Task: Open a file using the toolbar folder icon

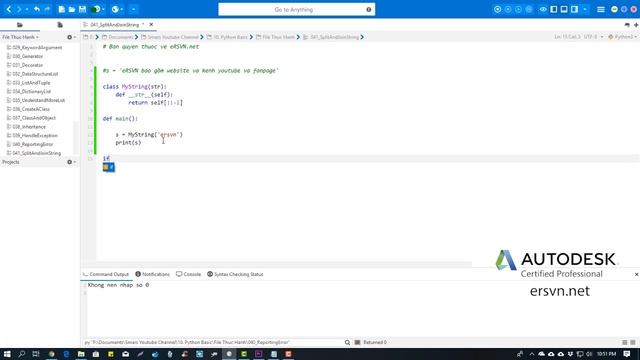Action: [x=72, y=9]
